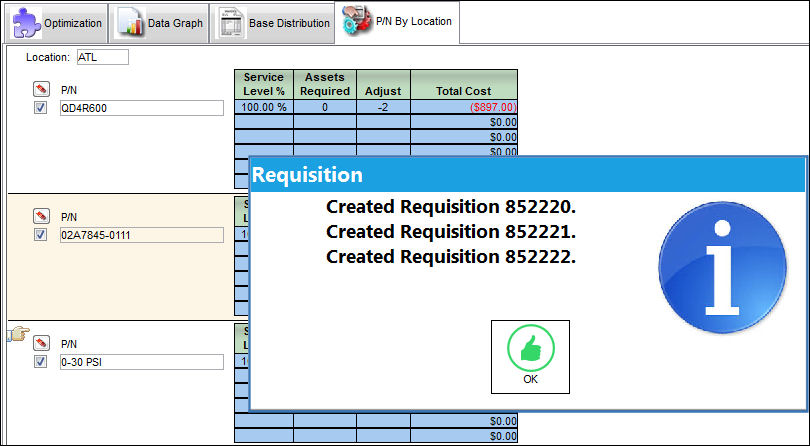Click the edit icon above 02A7845-0111

(x=41, y=216)
